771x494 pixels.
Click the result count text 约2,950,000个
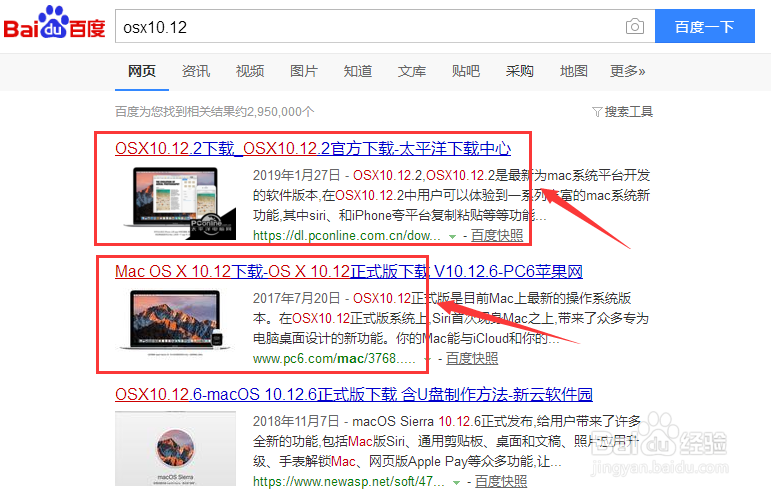[274, 112]
